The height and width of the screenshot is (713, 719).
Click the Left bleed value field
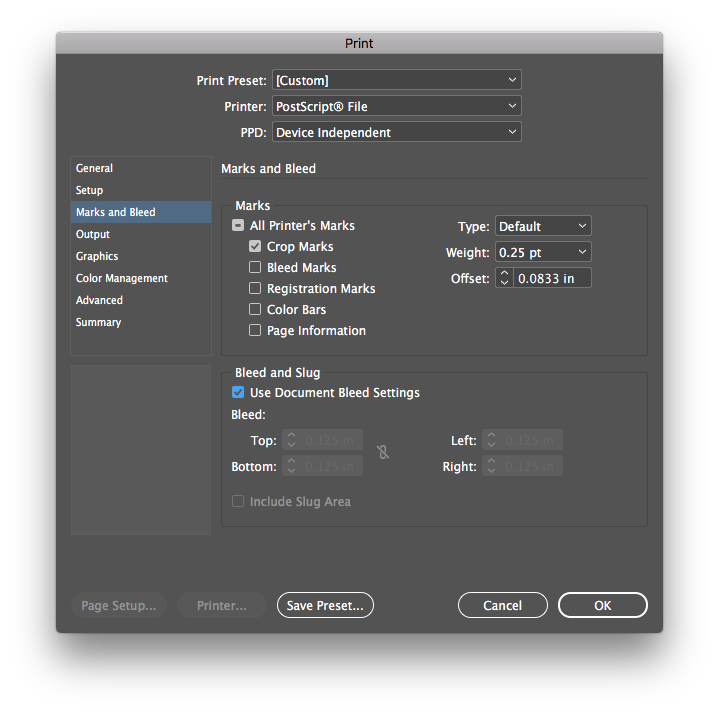531,440
